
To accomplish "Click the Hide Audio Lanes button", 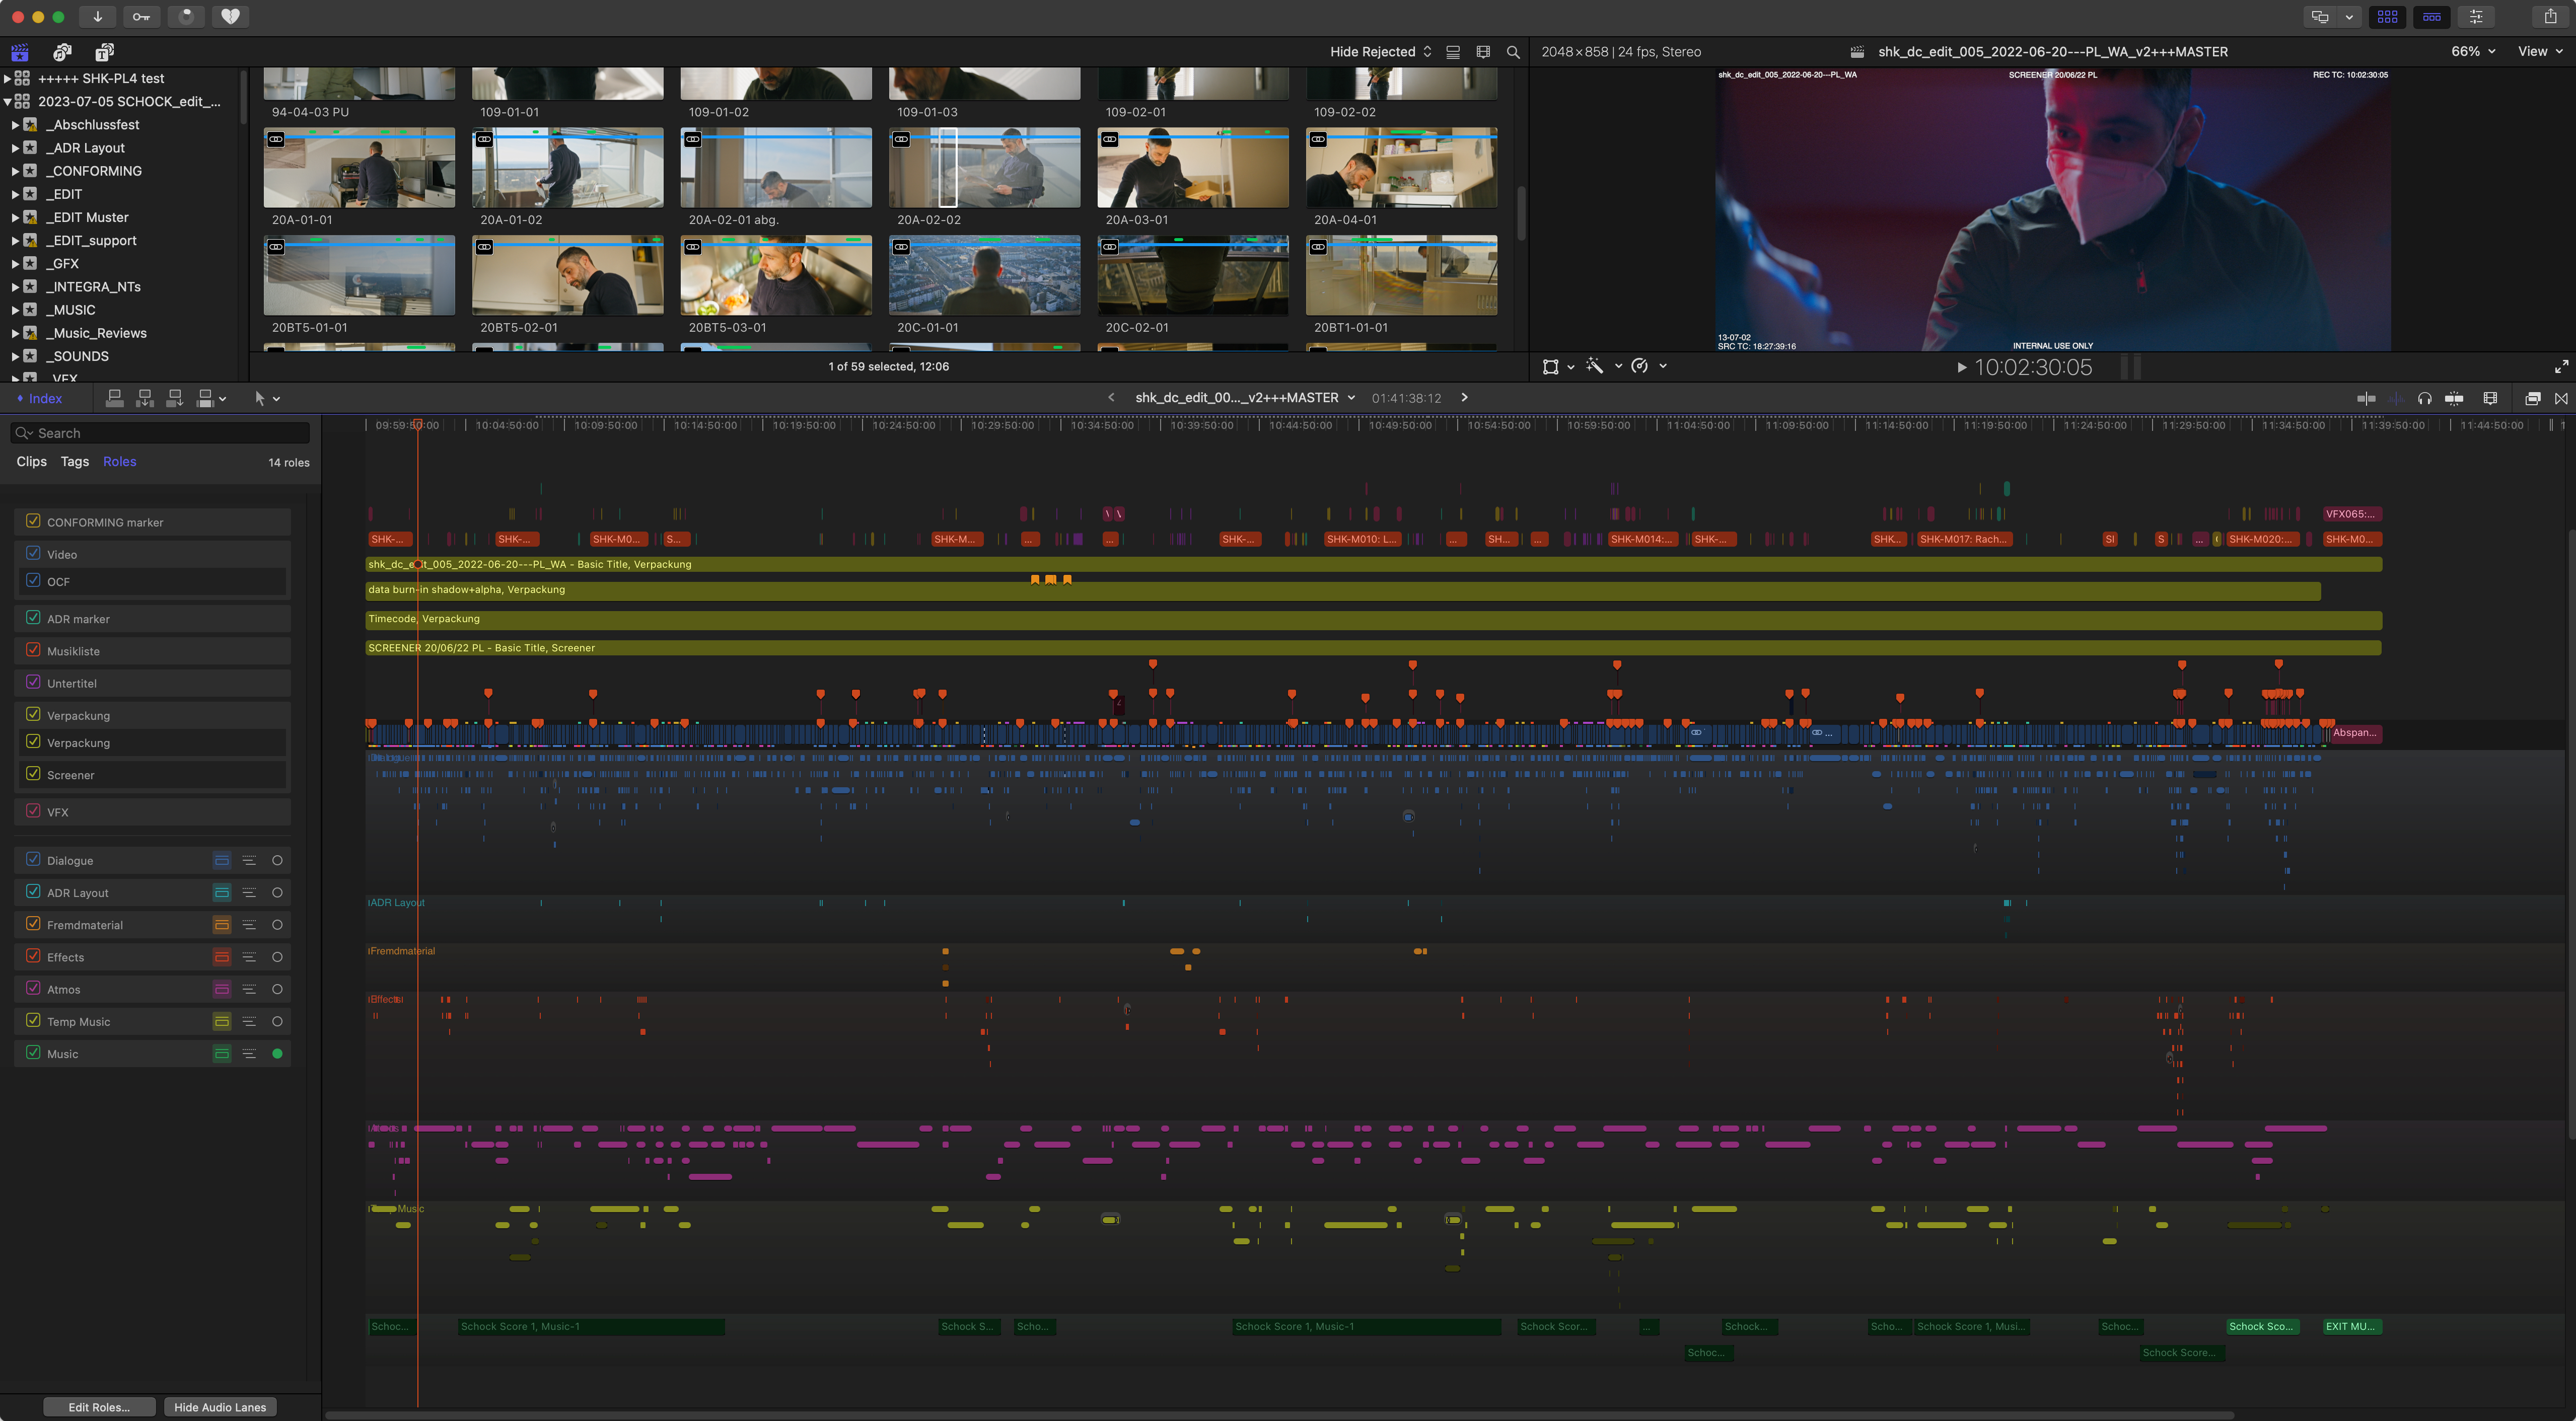I will pos(220,1407).
